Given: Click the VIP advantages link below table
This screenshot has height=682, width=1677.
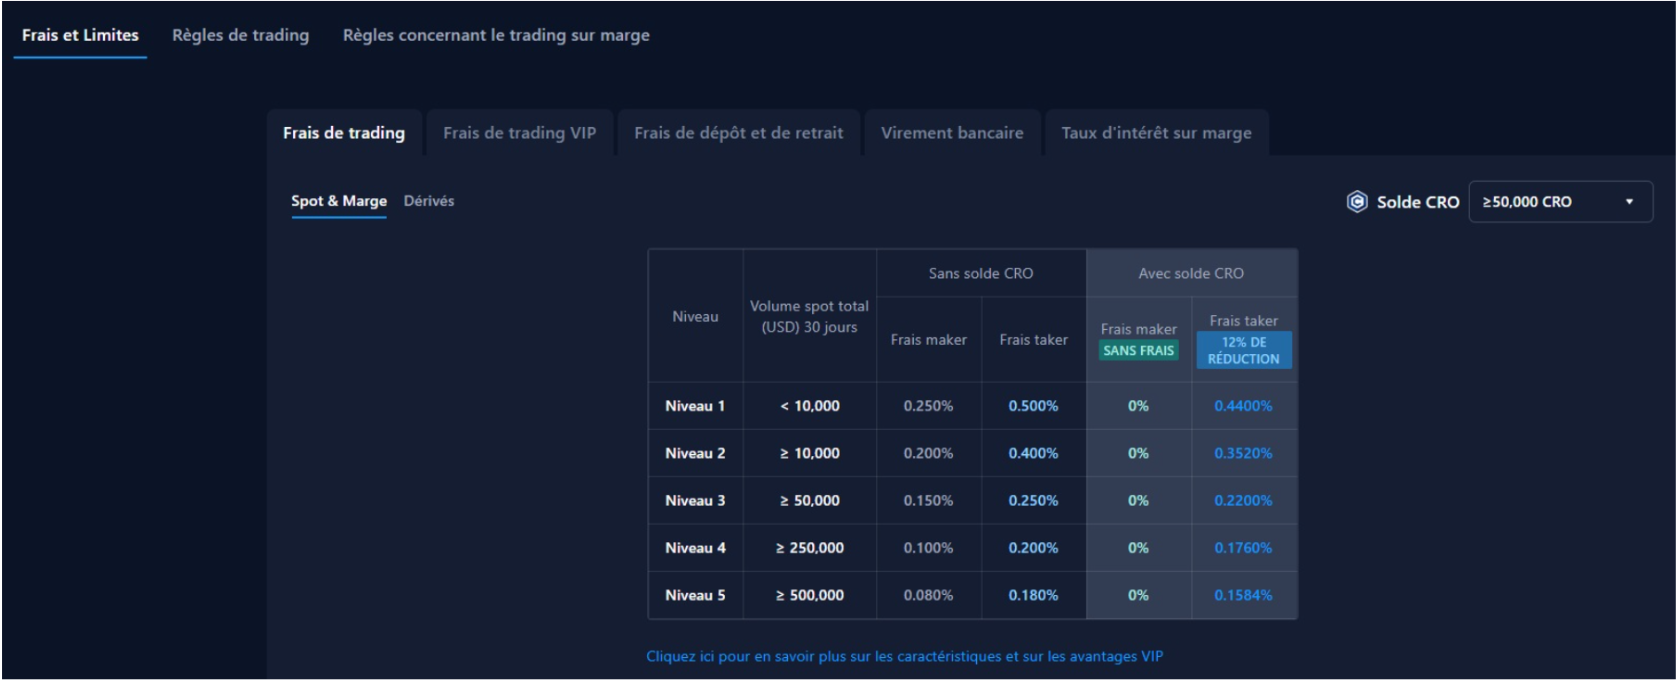Looking at the screenshot, I should [904, 657].
